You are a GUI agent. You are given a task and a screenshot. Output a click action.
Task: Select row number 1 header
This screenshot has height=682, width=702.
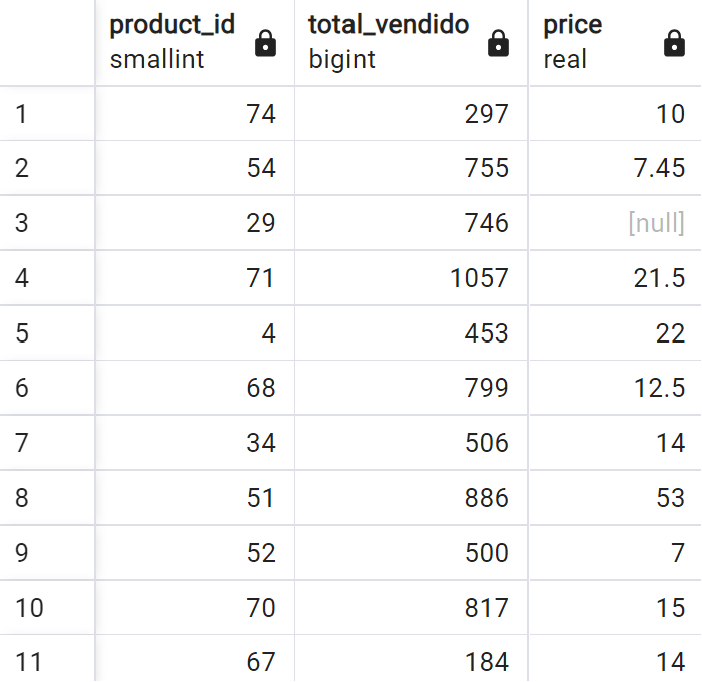pos(47,114)
